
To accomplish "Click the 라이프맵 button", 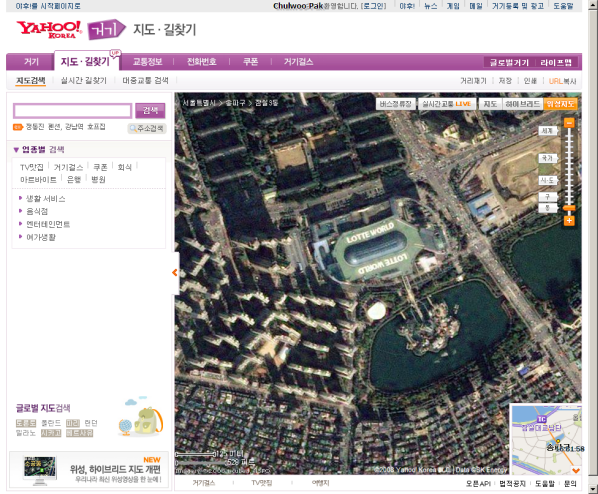I will 556,63.
